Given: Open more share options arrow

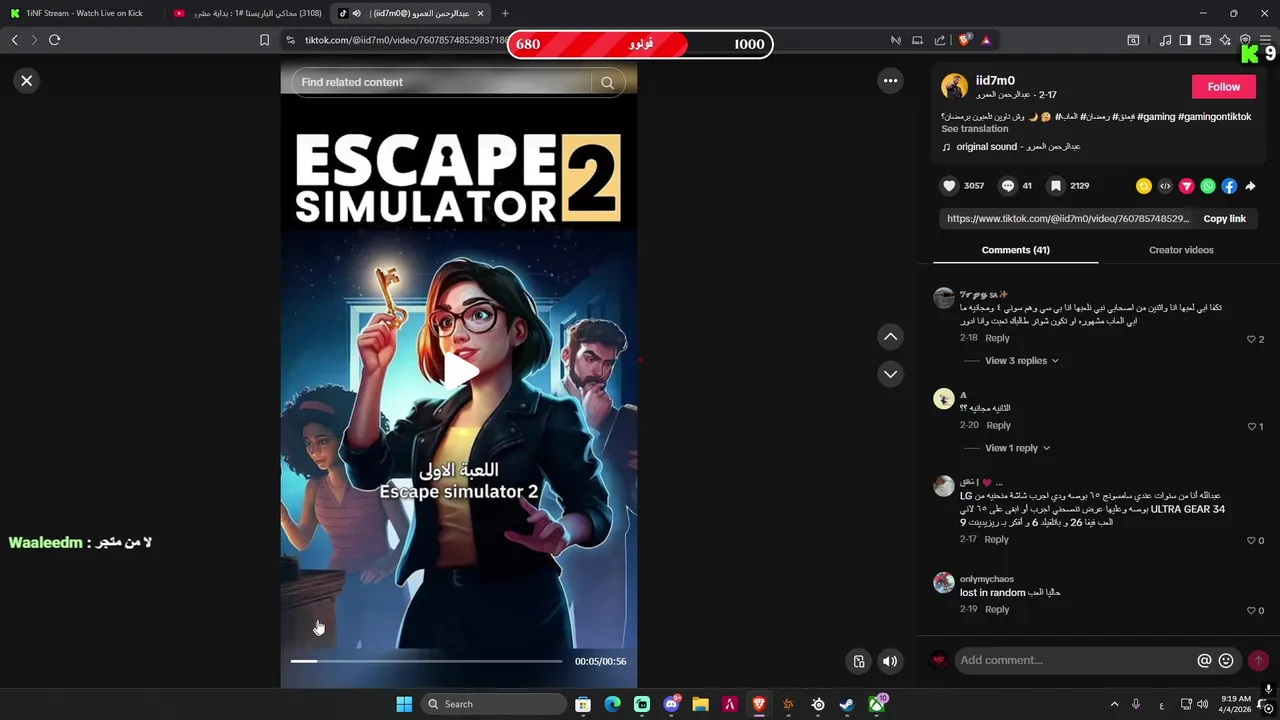Looking at the screenshot, I should pos(1250,186).
